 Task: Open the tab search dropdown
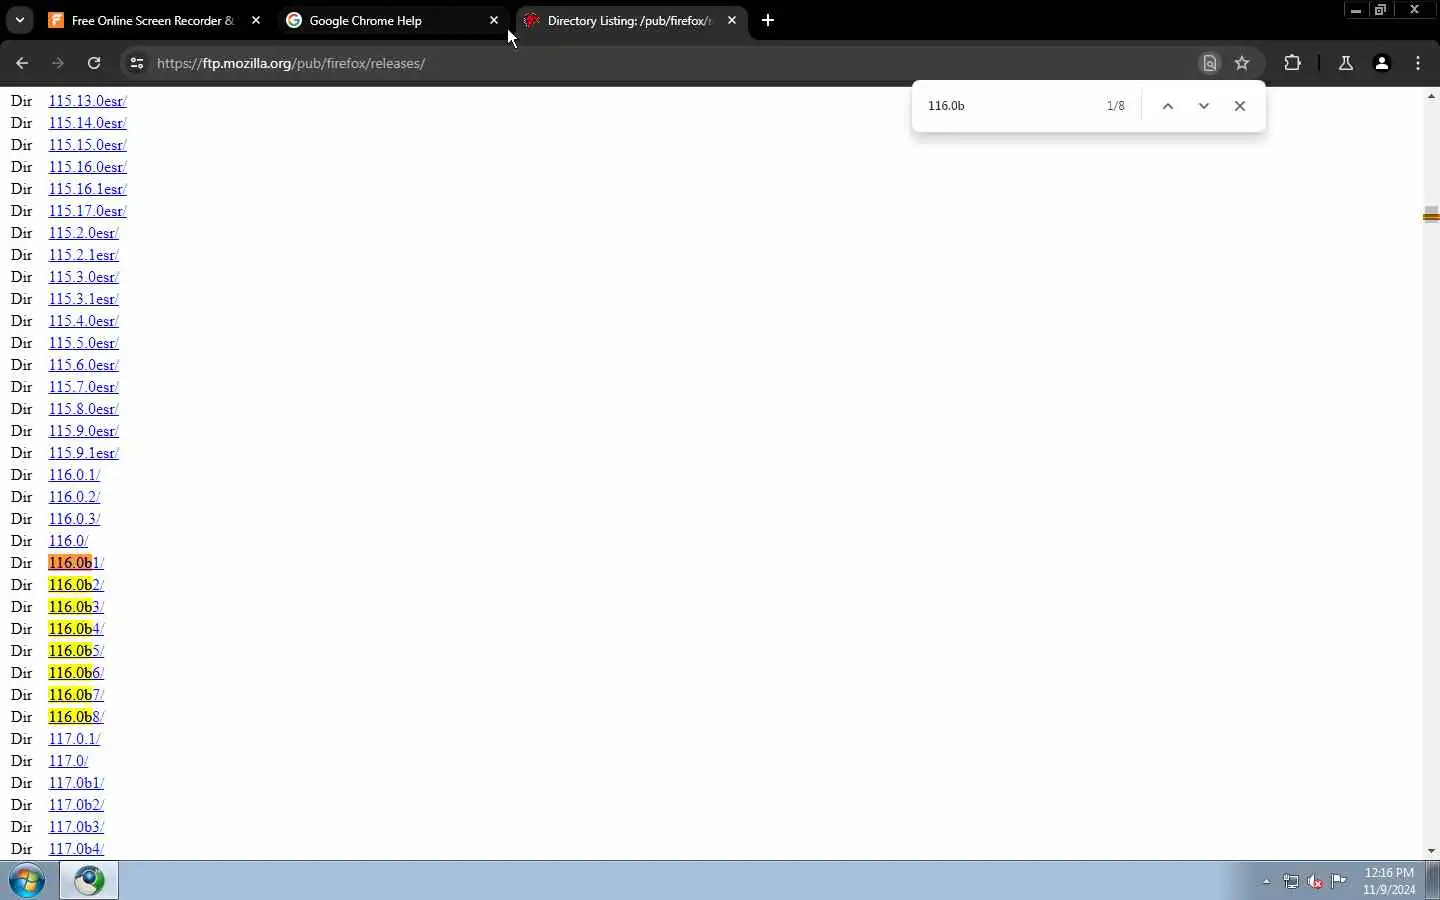coord(19,20)
